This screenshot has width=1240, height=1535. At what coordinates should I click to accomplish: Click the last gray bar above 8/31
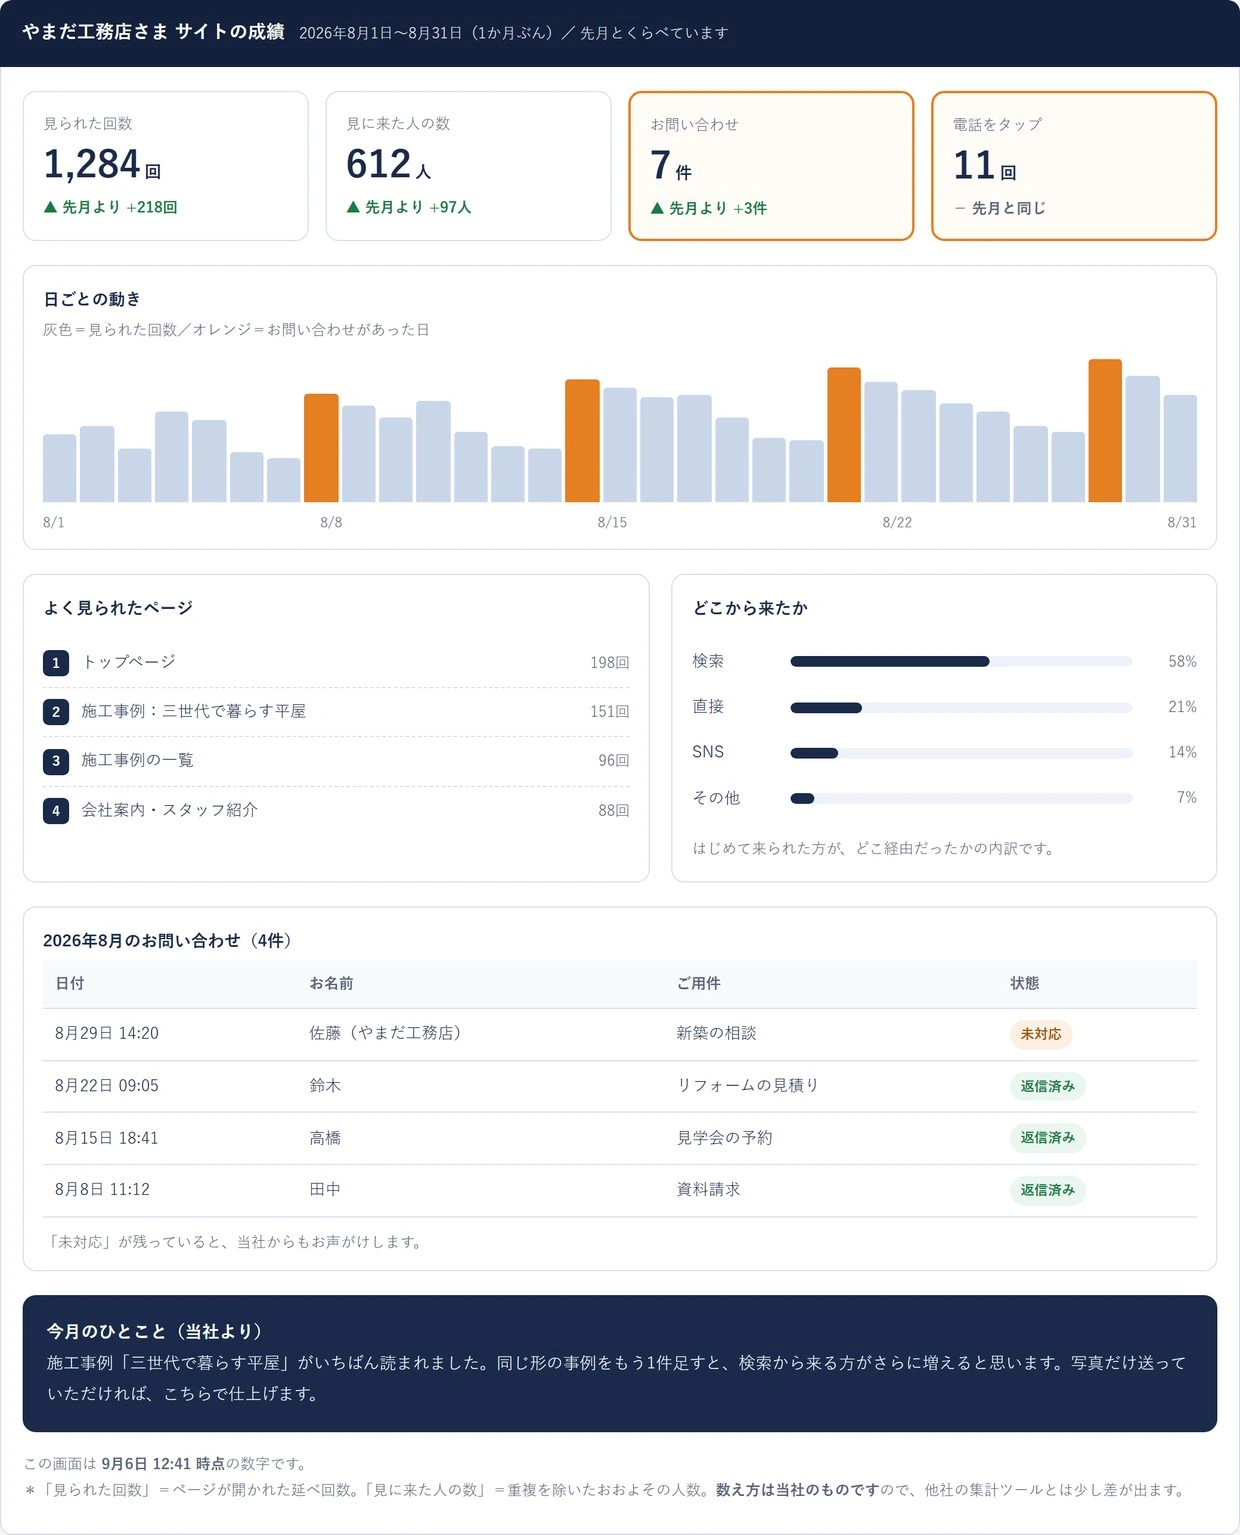(x=1180, y=449)
